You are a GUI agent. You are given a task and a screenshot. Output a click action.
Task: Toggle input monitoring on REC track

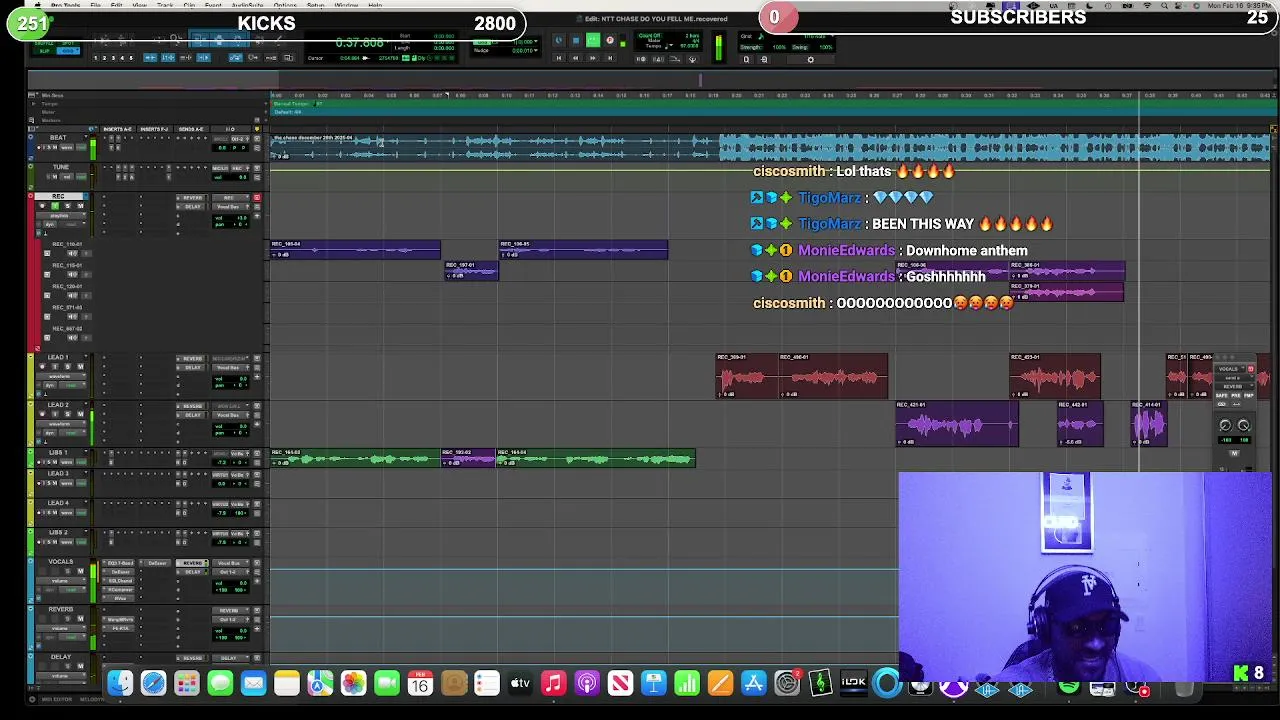tap(55, 206)
